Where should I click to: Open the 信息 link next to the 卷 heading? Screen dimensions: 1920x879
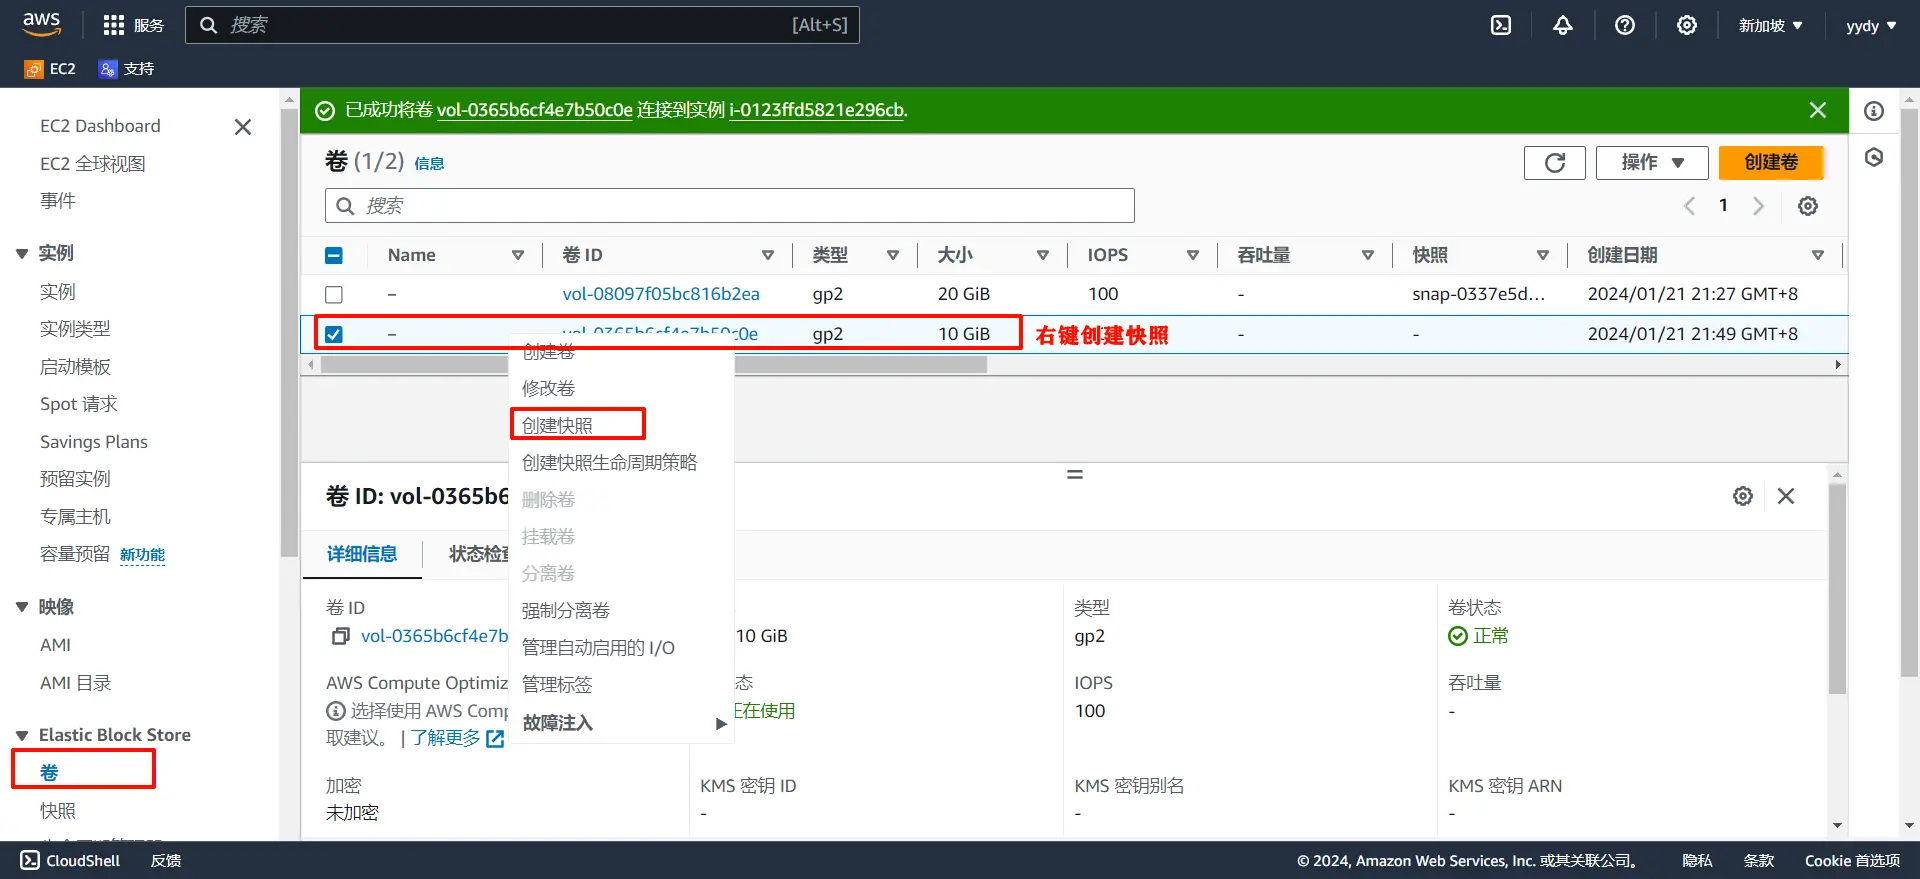(429, 164)
